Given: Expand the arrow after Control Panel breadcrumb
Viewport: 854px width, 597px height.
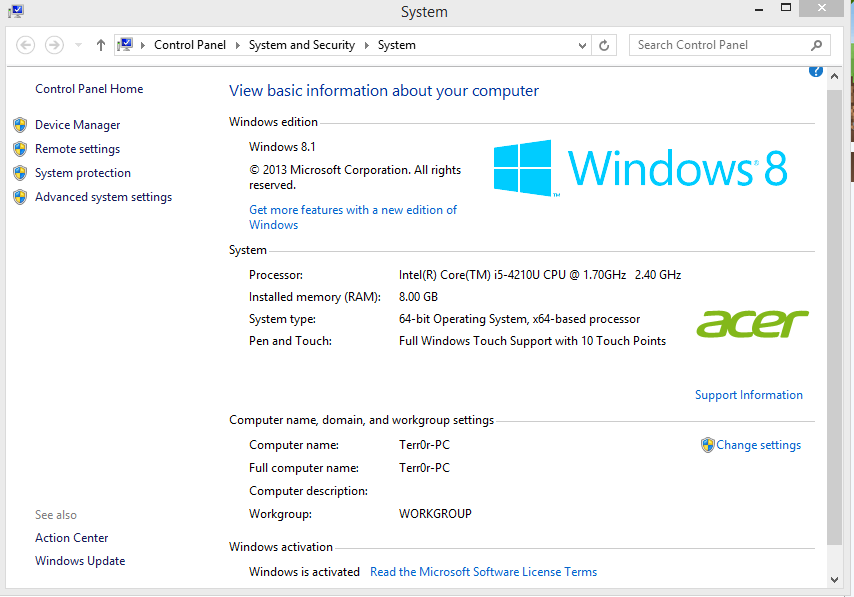Looking at the screenshot, I should [237, 45].
